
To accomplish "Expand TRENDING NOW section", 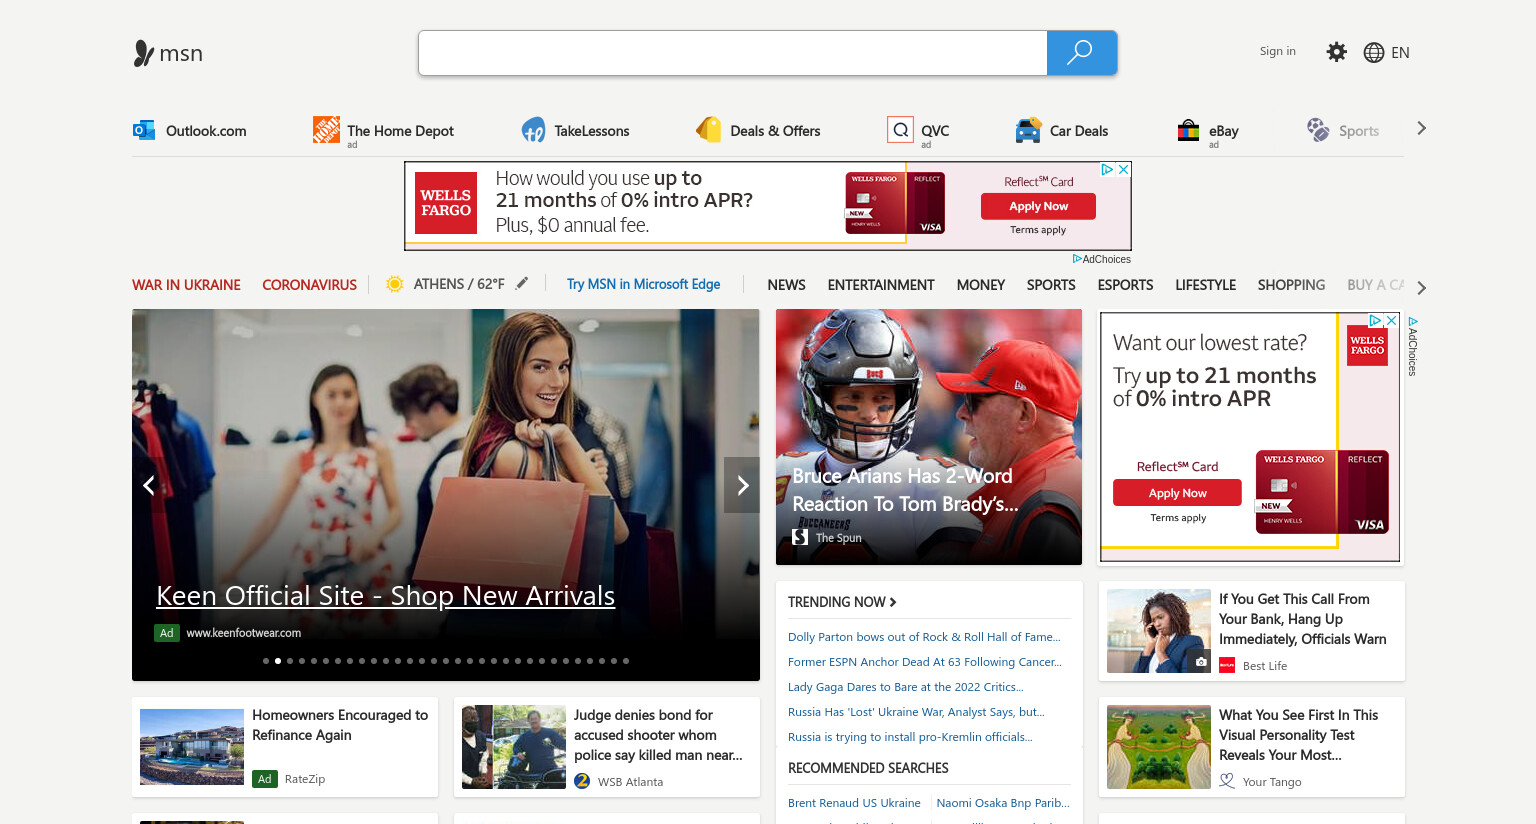I will point(842,602).
